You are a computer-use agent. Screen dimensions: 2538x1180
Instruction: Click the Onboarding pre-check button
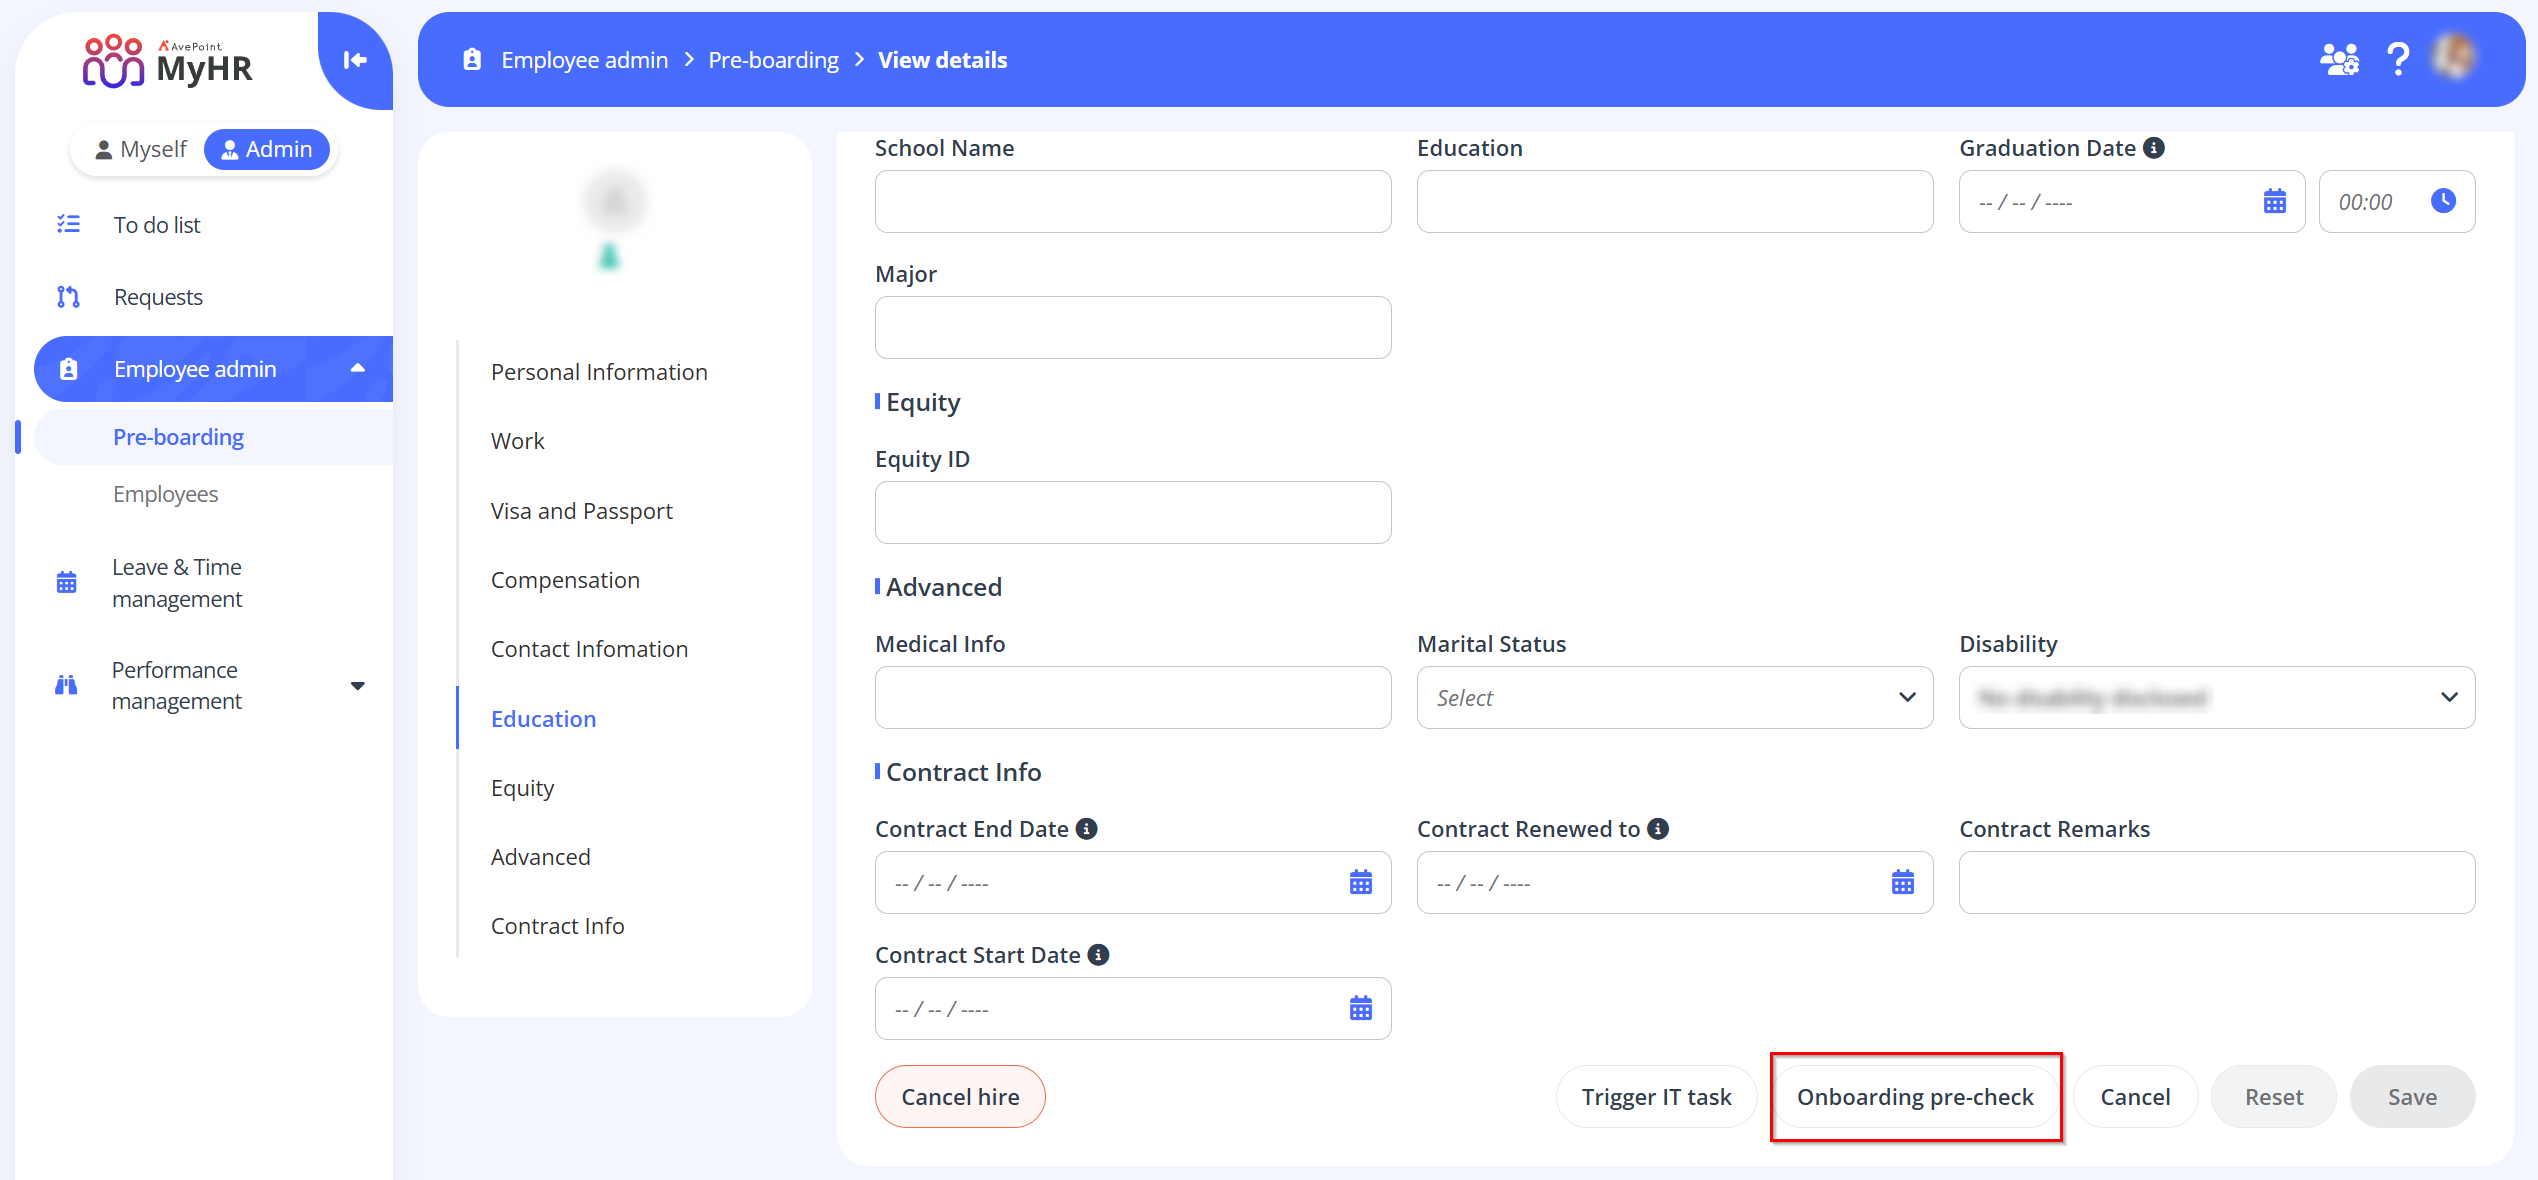pos(1915,1096)
